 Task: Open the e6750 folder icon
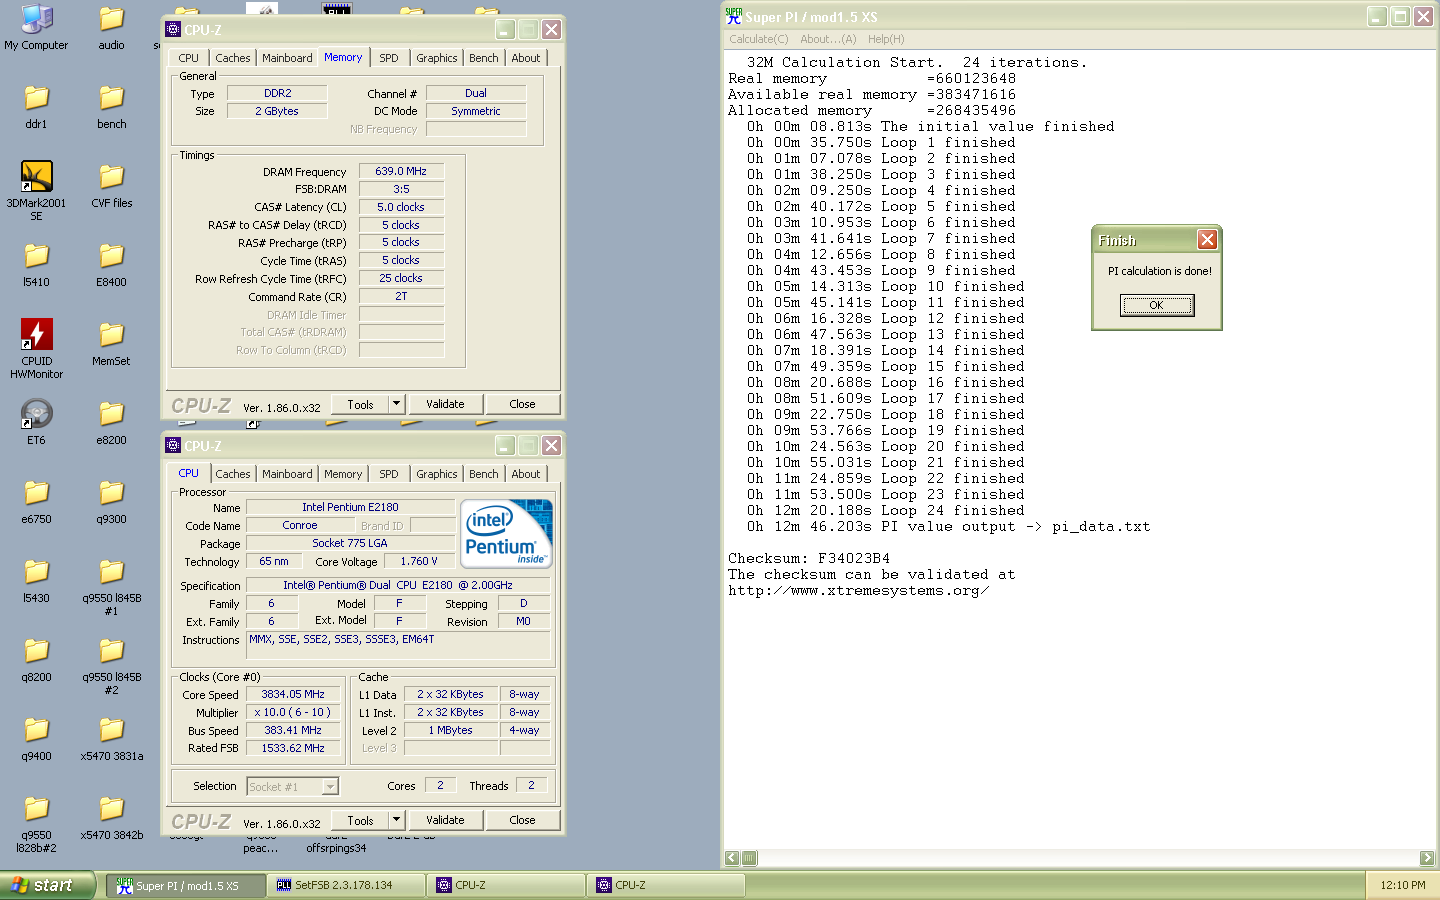37,494
